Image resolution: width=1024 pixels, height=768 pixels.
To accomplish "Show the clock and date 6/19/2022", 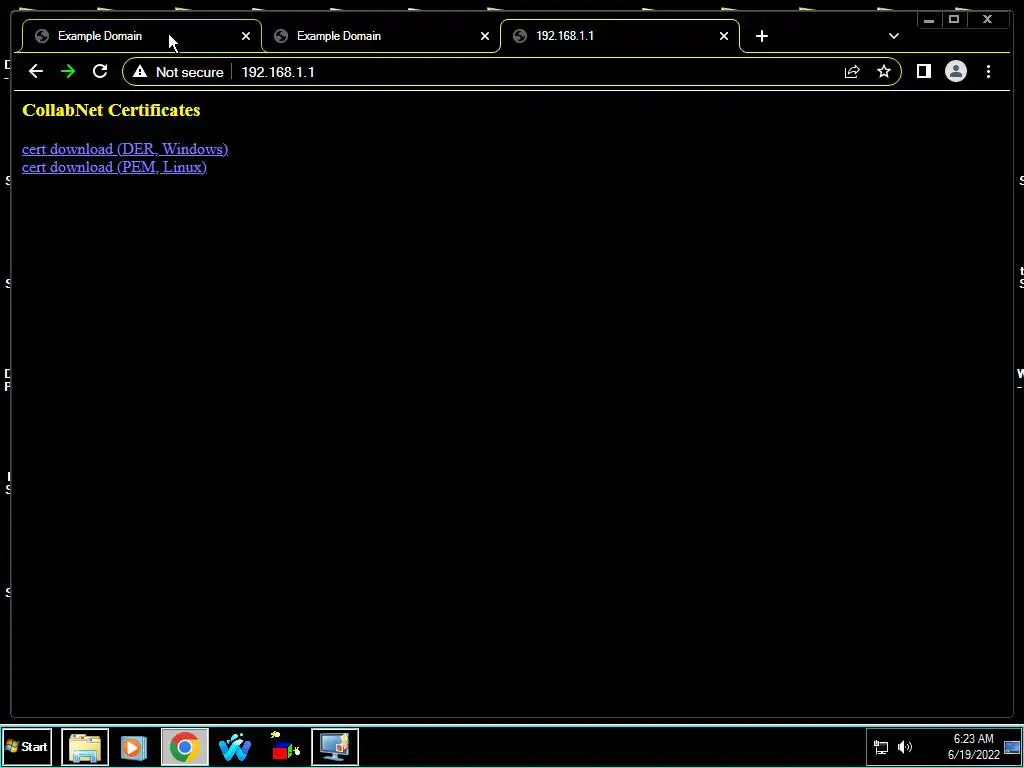I will 973,746.
